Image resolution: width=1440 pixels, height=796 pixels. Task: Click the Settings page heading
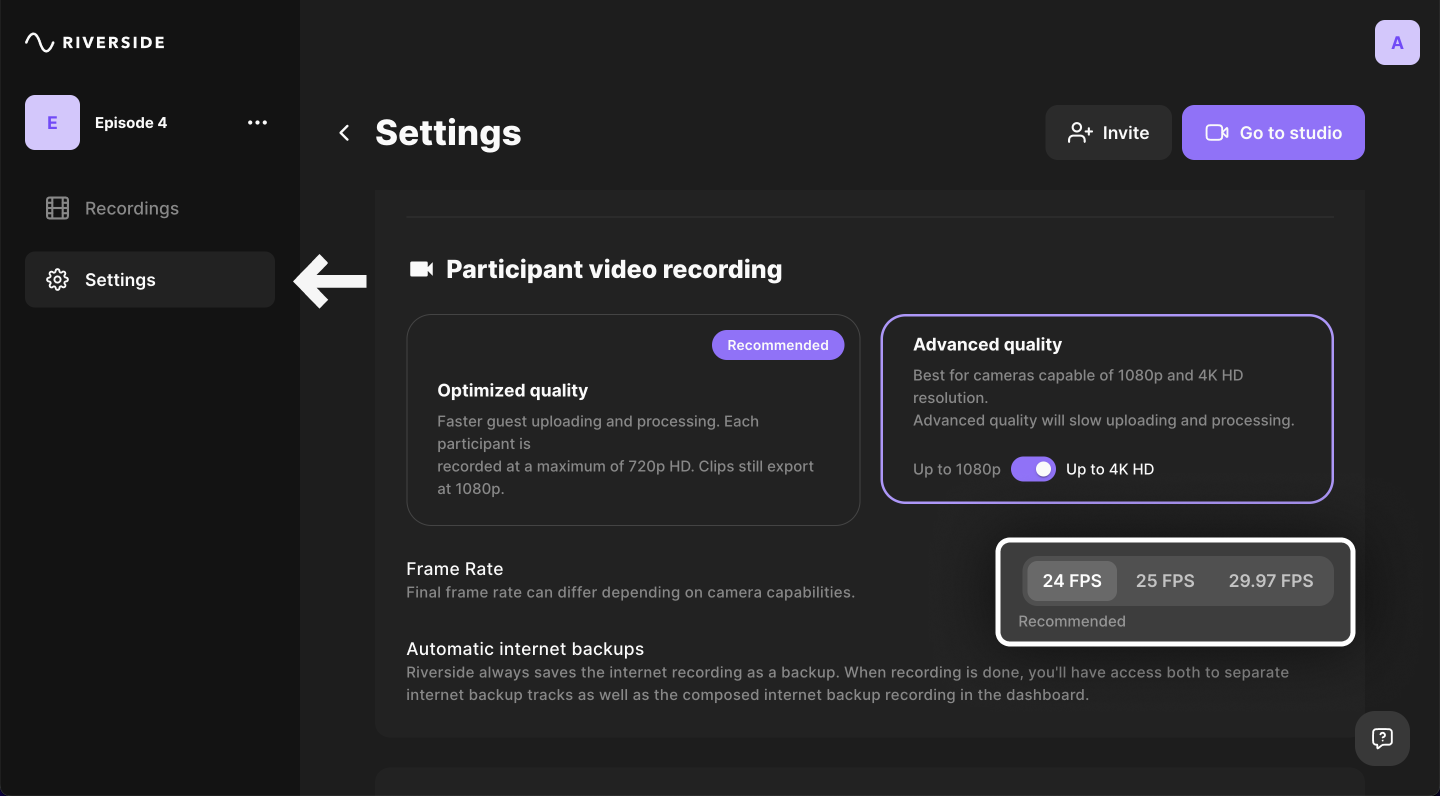click(448, 133)
